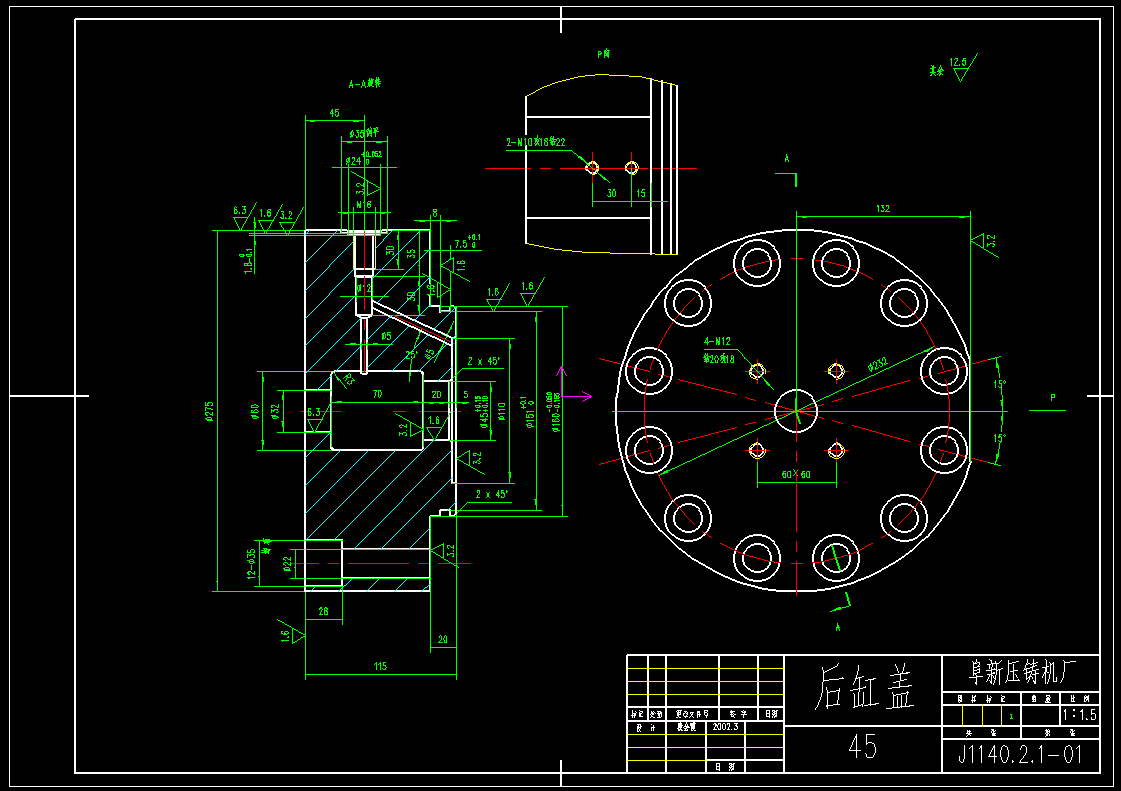Select the 30 dimension under the P view

(611, 193)
